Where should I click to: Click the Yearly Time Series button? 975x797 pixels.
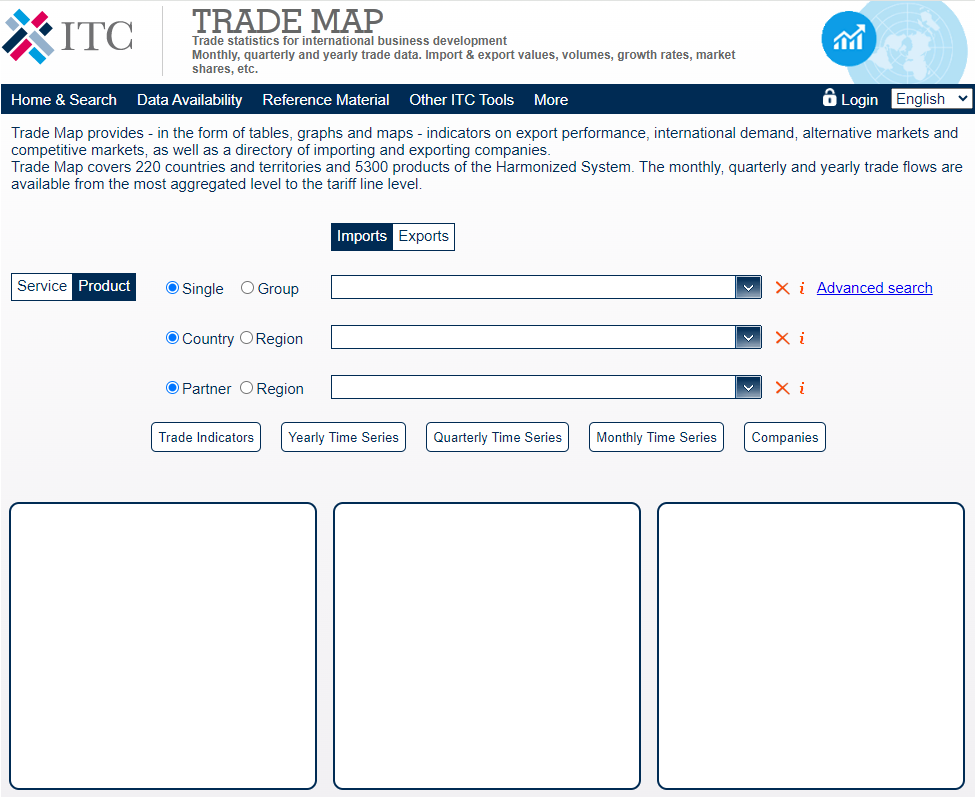343,437
